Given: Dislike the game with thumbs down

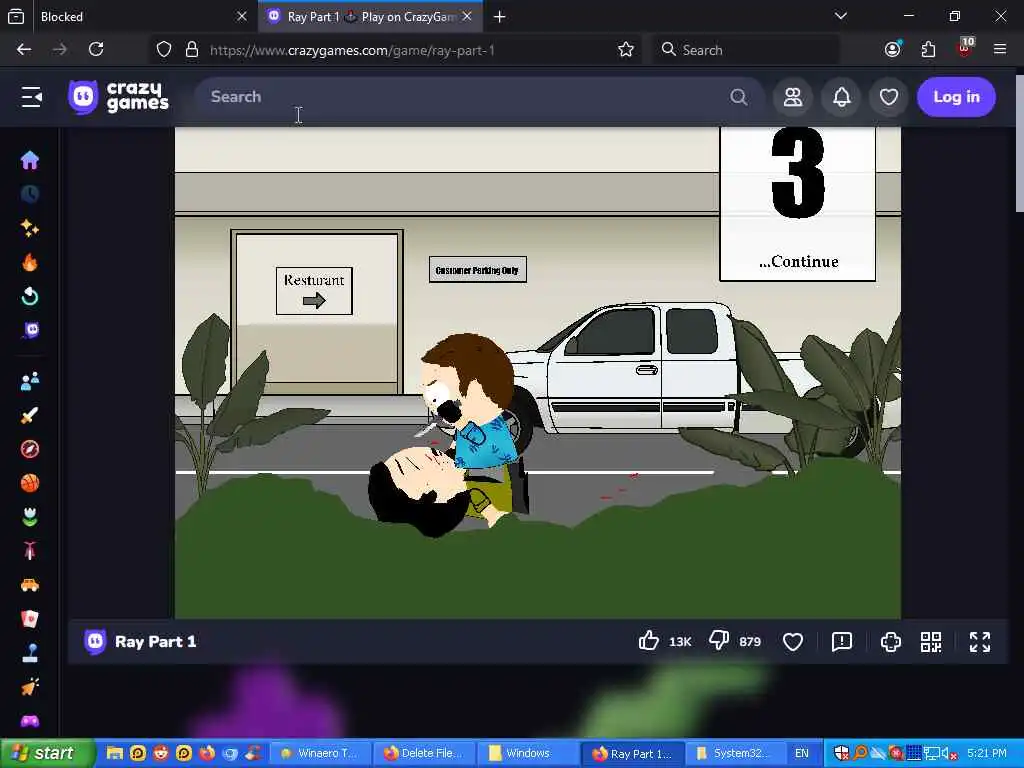Looking at the screenshot, I should (x=719, y=641).
